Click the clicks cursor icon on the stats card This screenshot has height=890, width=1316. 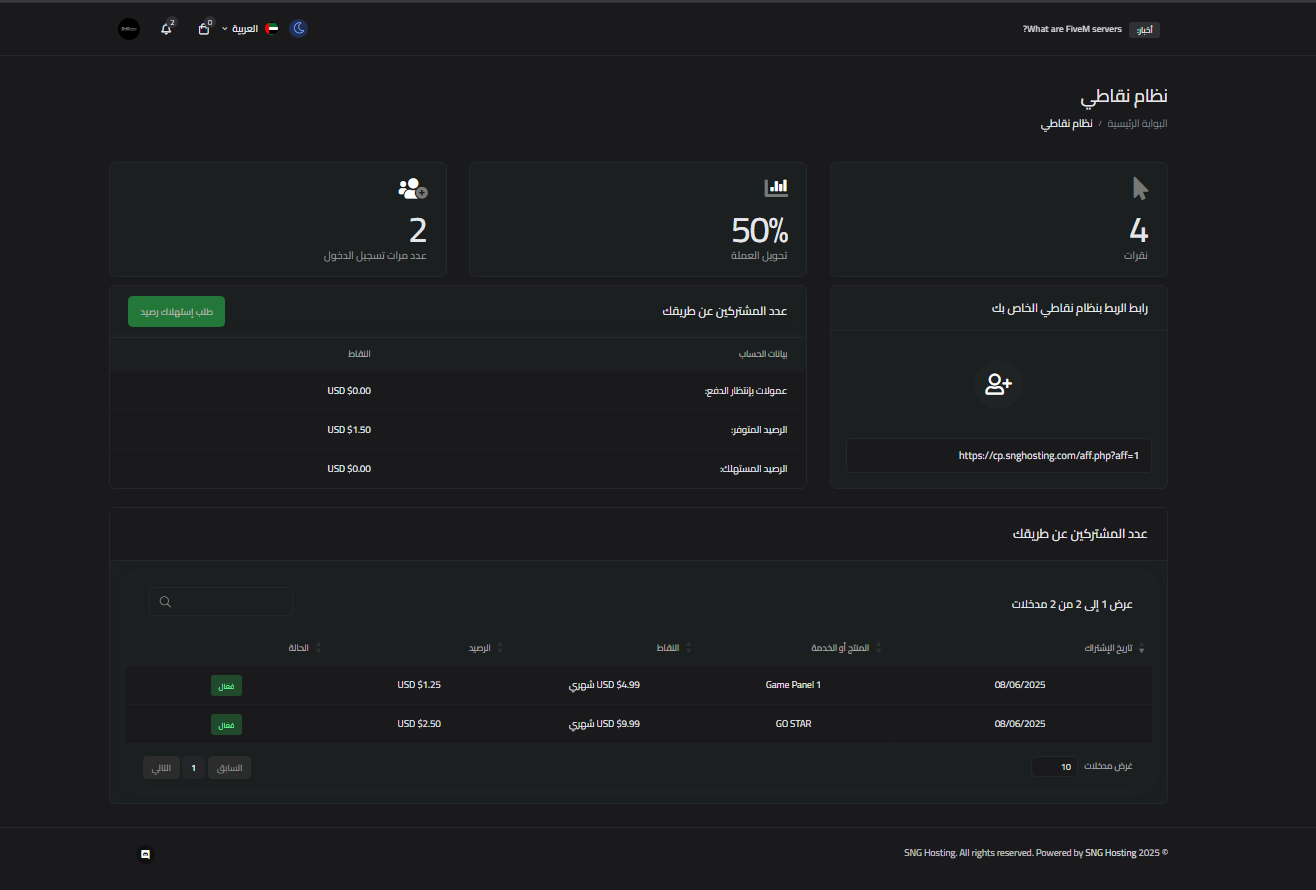point(1138,187)
